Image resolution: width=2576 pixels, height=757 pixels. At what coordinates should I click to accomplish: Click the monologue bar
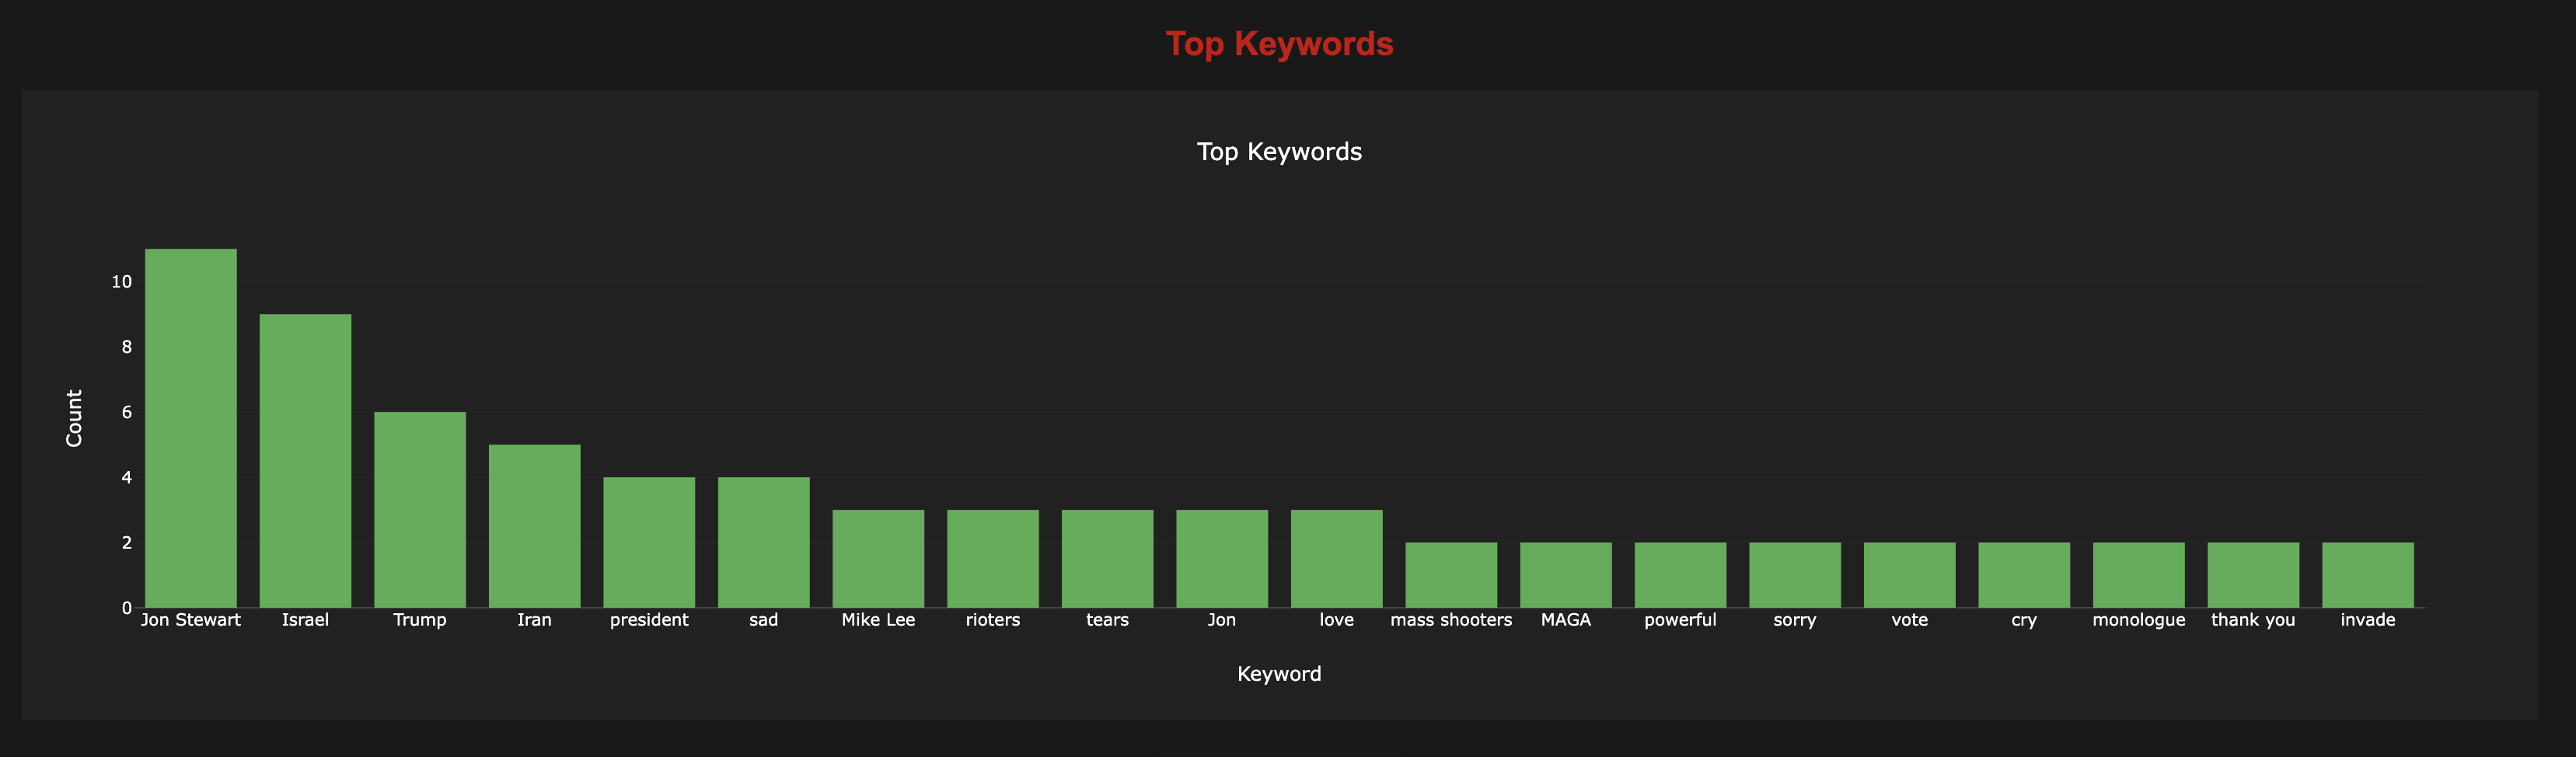pyautogui.click(x=2139, y=575)
